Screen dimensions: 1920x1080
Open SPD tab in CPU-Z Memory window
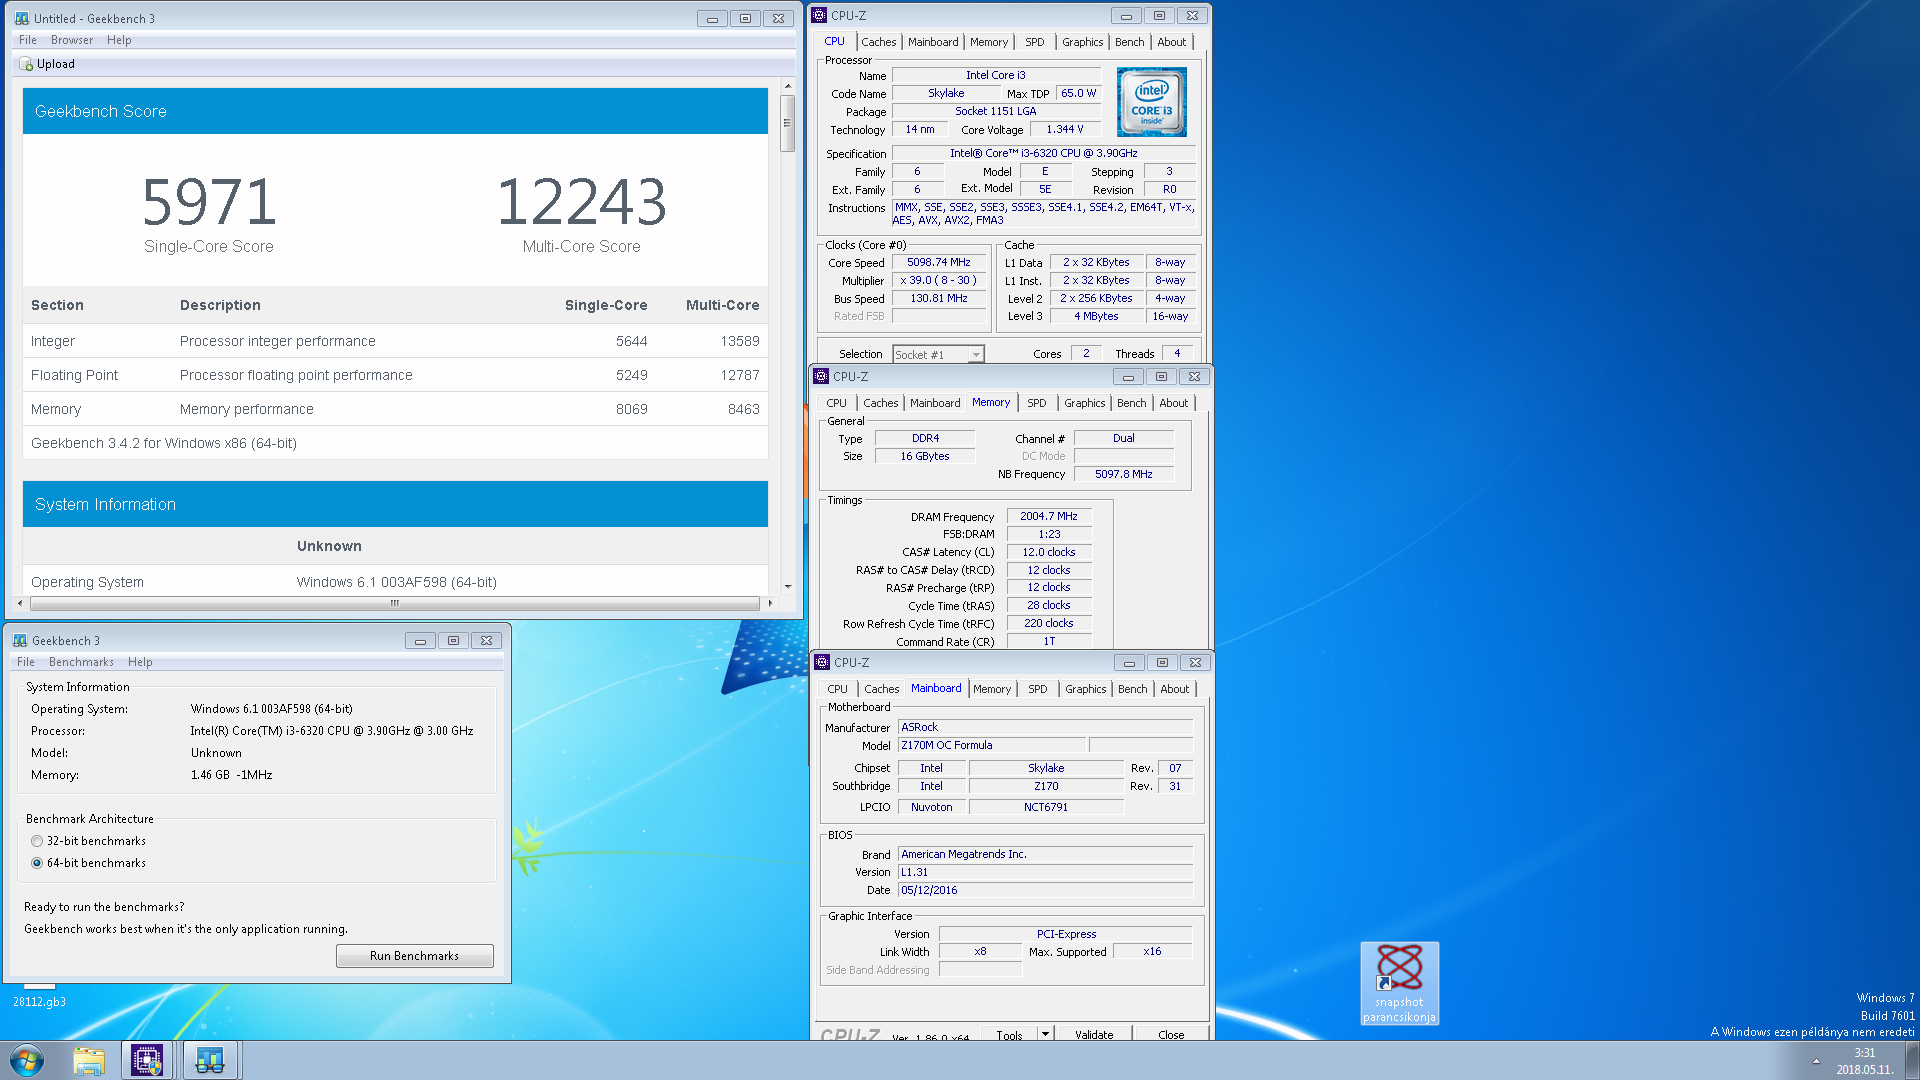point(1037,403)
